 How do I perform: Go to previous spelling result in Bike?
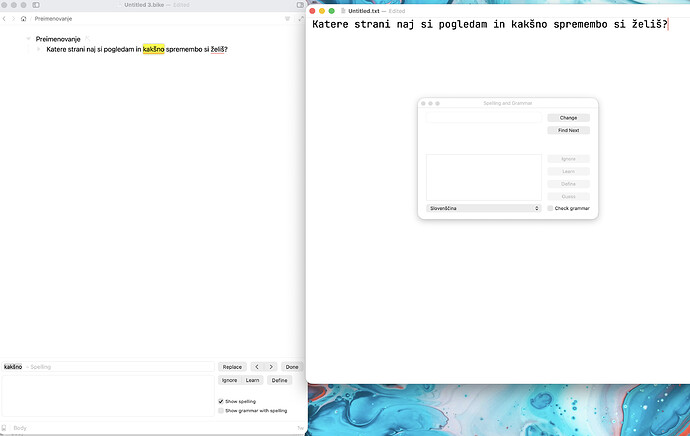point(257,367)
